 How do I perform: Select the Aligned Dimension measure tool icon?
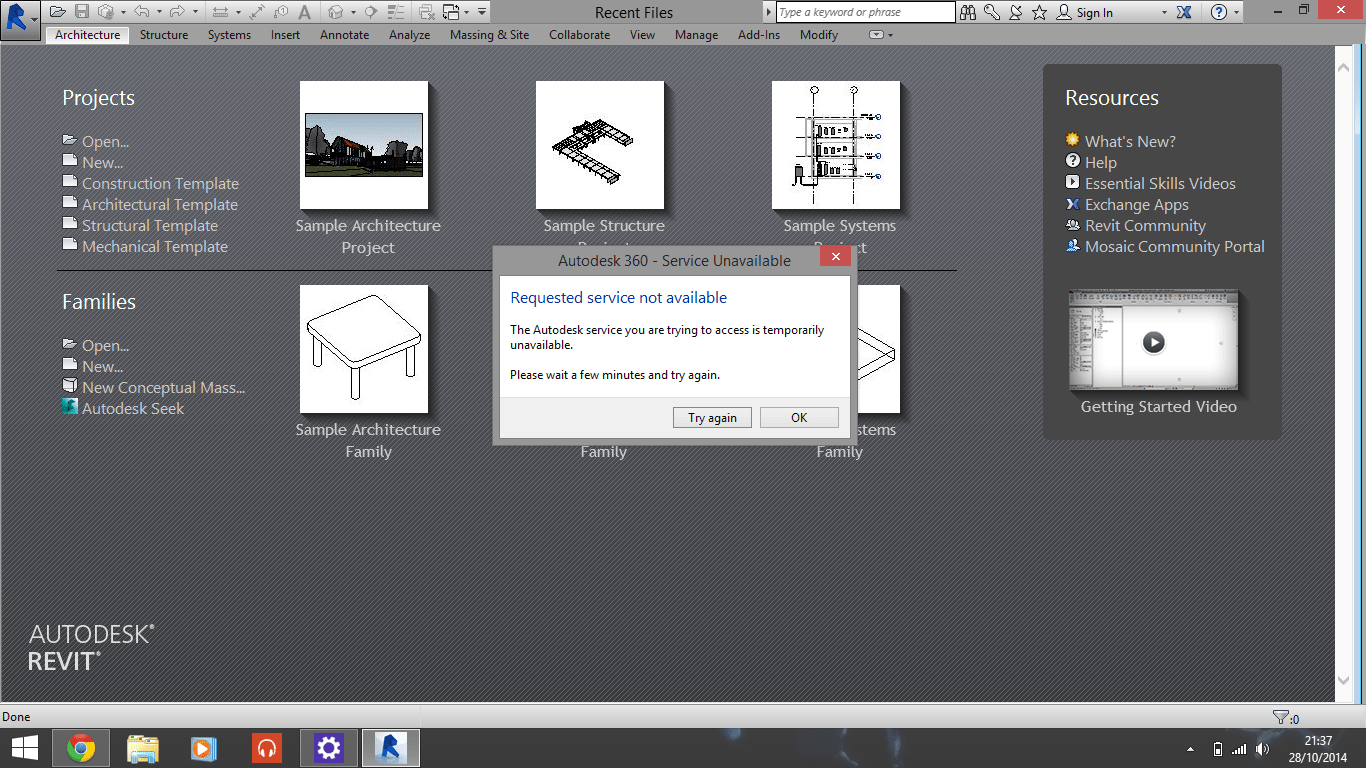[x=257, y=12]
